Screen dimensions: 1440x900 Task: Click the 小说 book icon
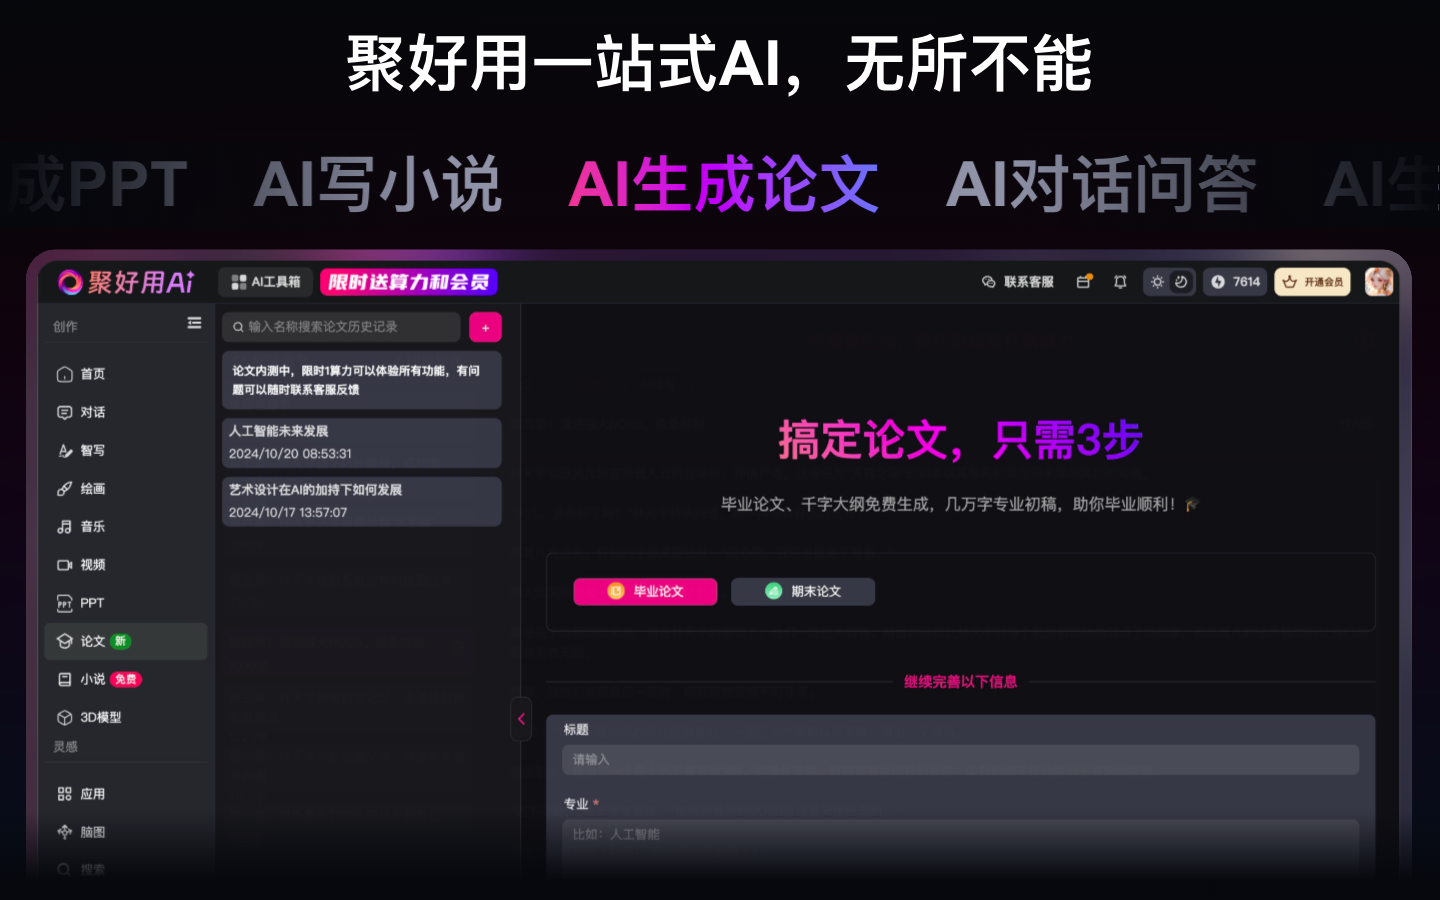[65, 679]
